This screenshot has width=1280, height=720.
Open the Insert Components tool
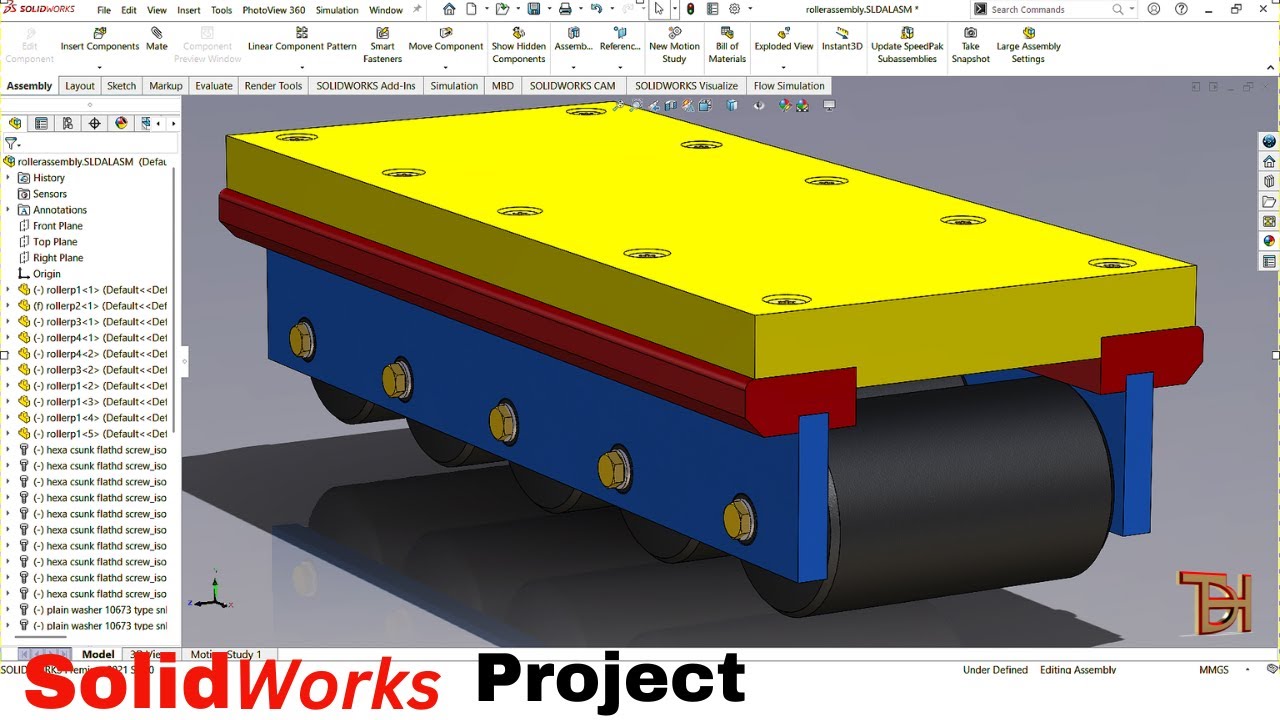tap(99, 40)
